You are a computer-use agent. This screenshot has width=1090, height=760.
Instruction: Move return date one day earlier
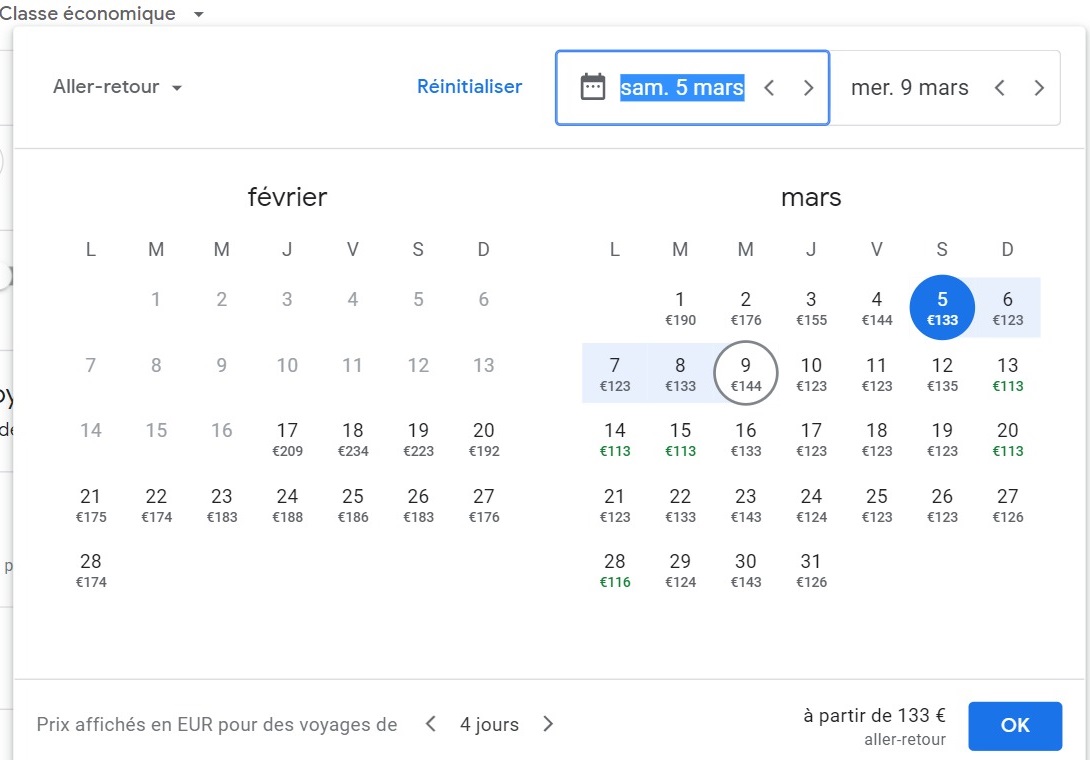click(1000, 88)
